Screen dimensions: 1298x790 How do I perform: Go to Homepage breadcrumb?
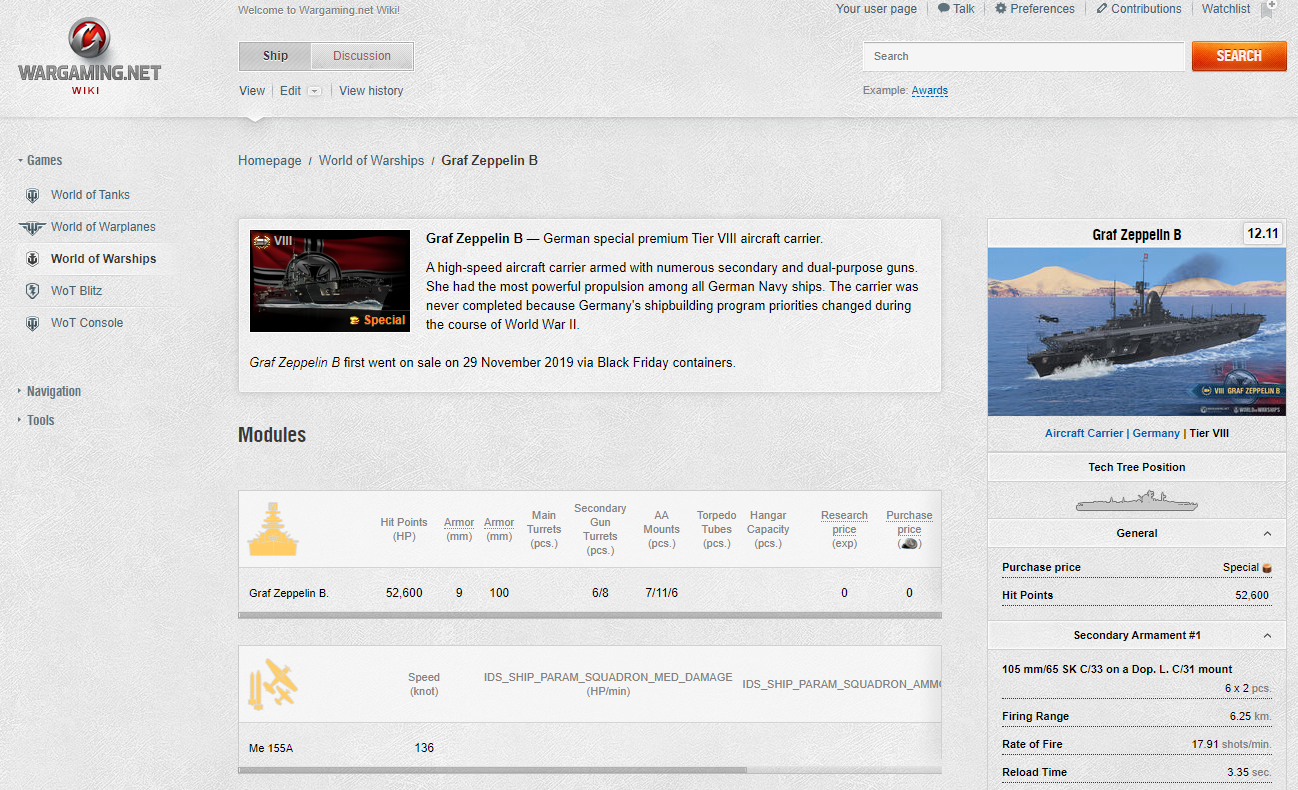269,161
